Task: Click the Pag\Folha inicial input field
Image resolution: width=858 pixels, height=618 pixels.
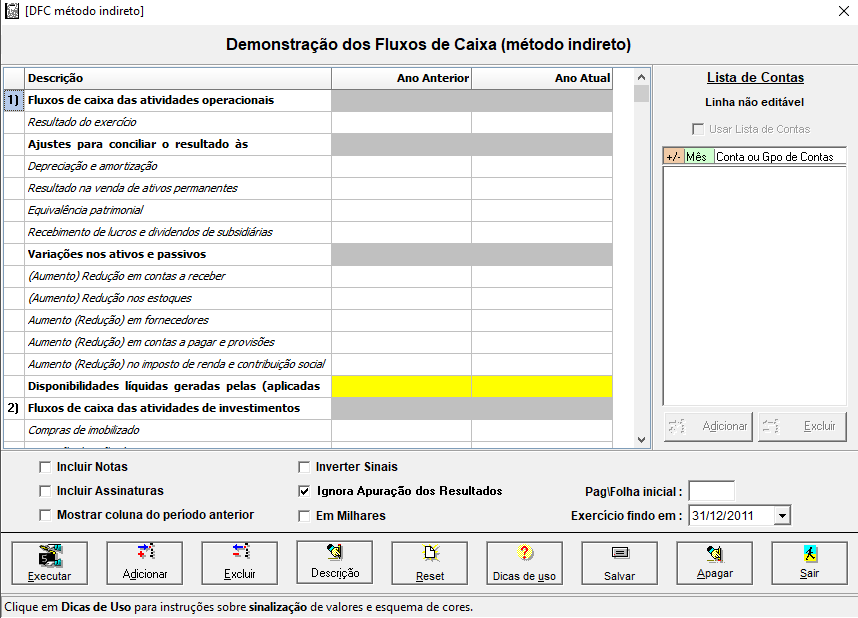Action: 711,491
